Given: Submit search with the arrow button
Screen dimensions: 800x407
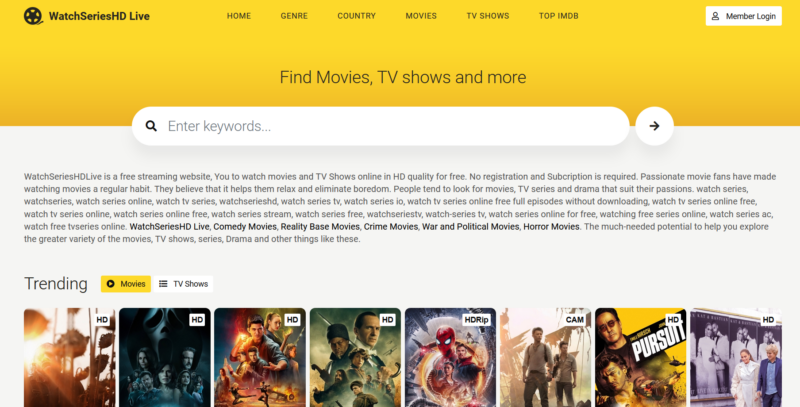Looking at the screenshot, I should tap(654, 126).
